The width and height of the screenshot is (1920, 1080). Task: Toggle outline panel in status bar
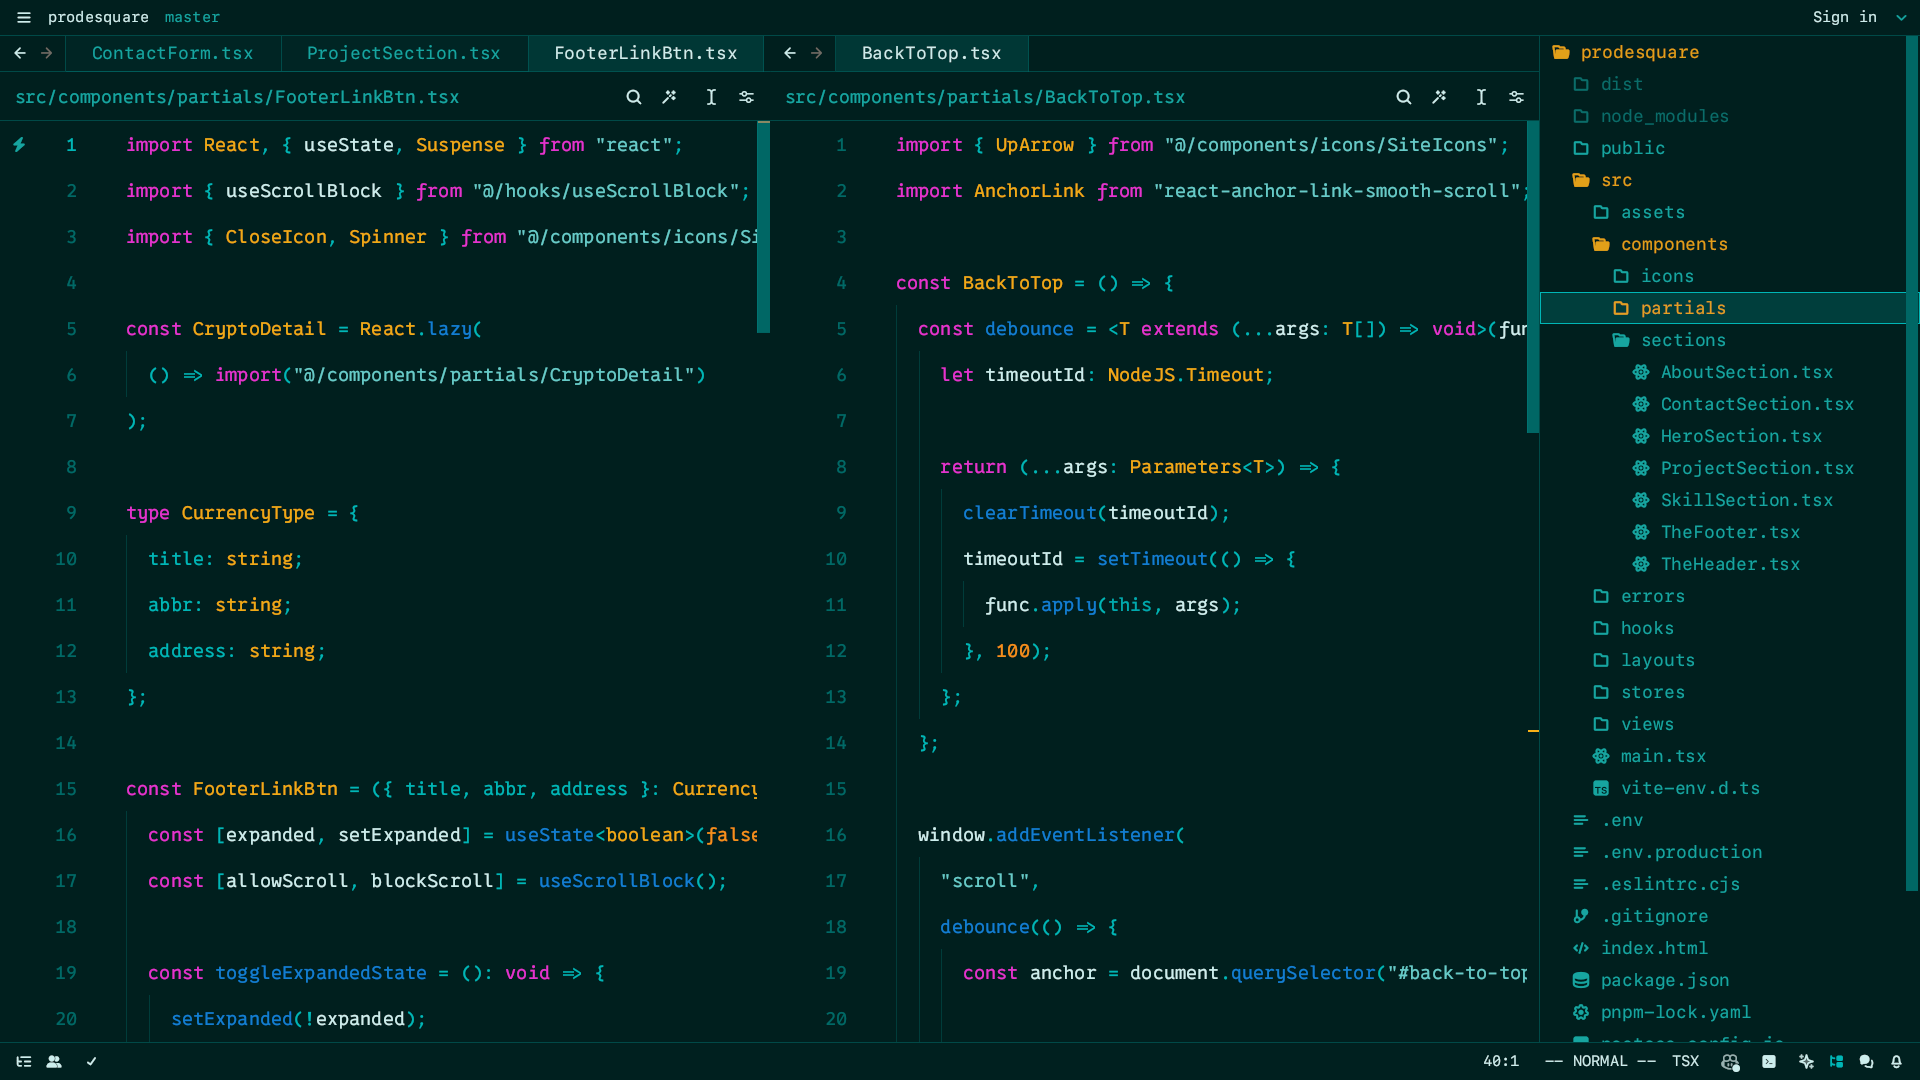pyautogui.click(x=24, y=1062)
